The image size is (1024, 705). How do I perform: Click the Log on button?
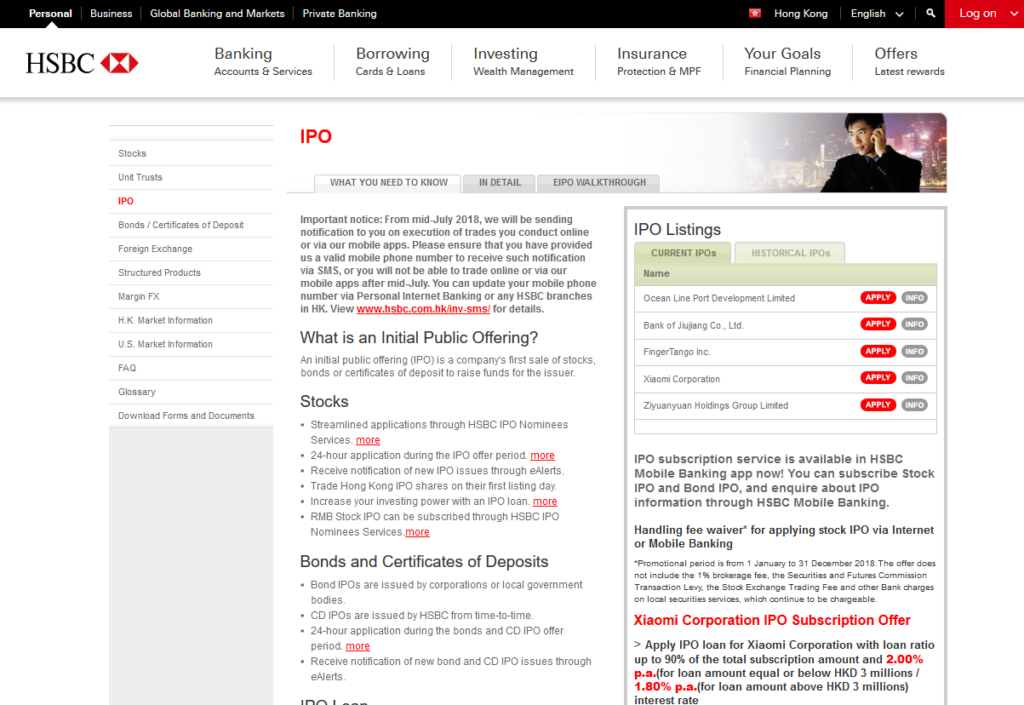[x=977, y=14]
